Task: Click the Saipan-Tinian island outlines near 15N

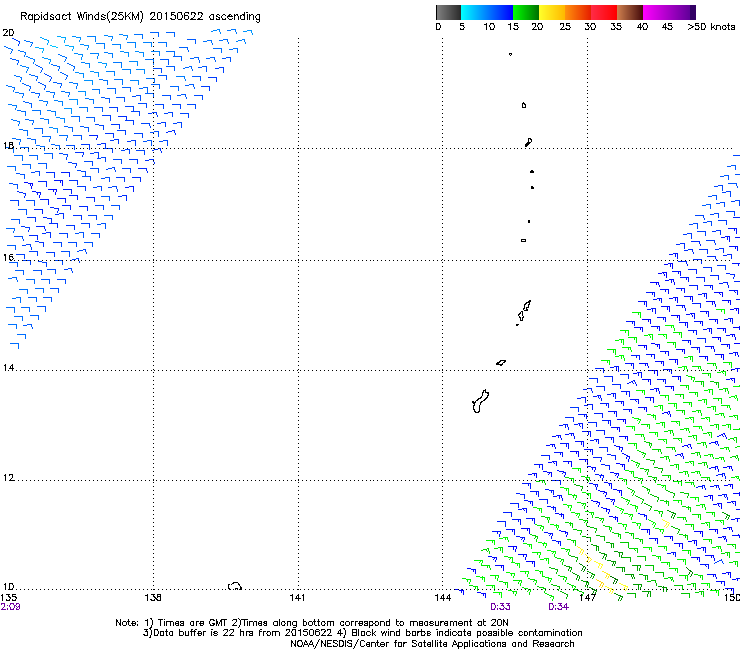Action: (523, 312)
